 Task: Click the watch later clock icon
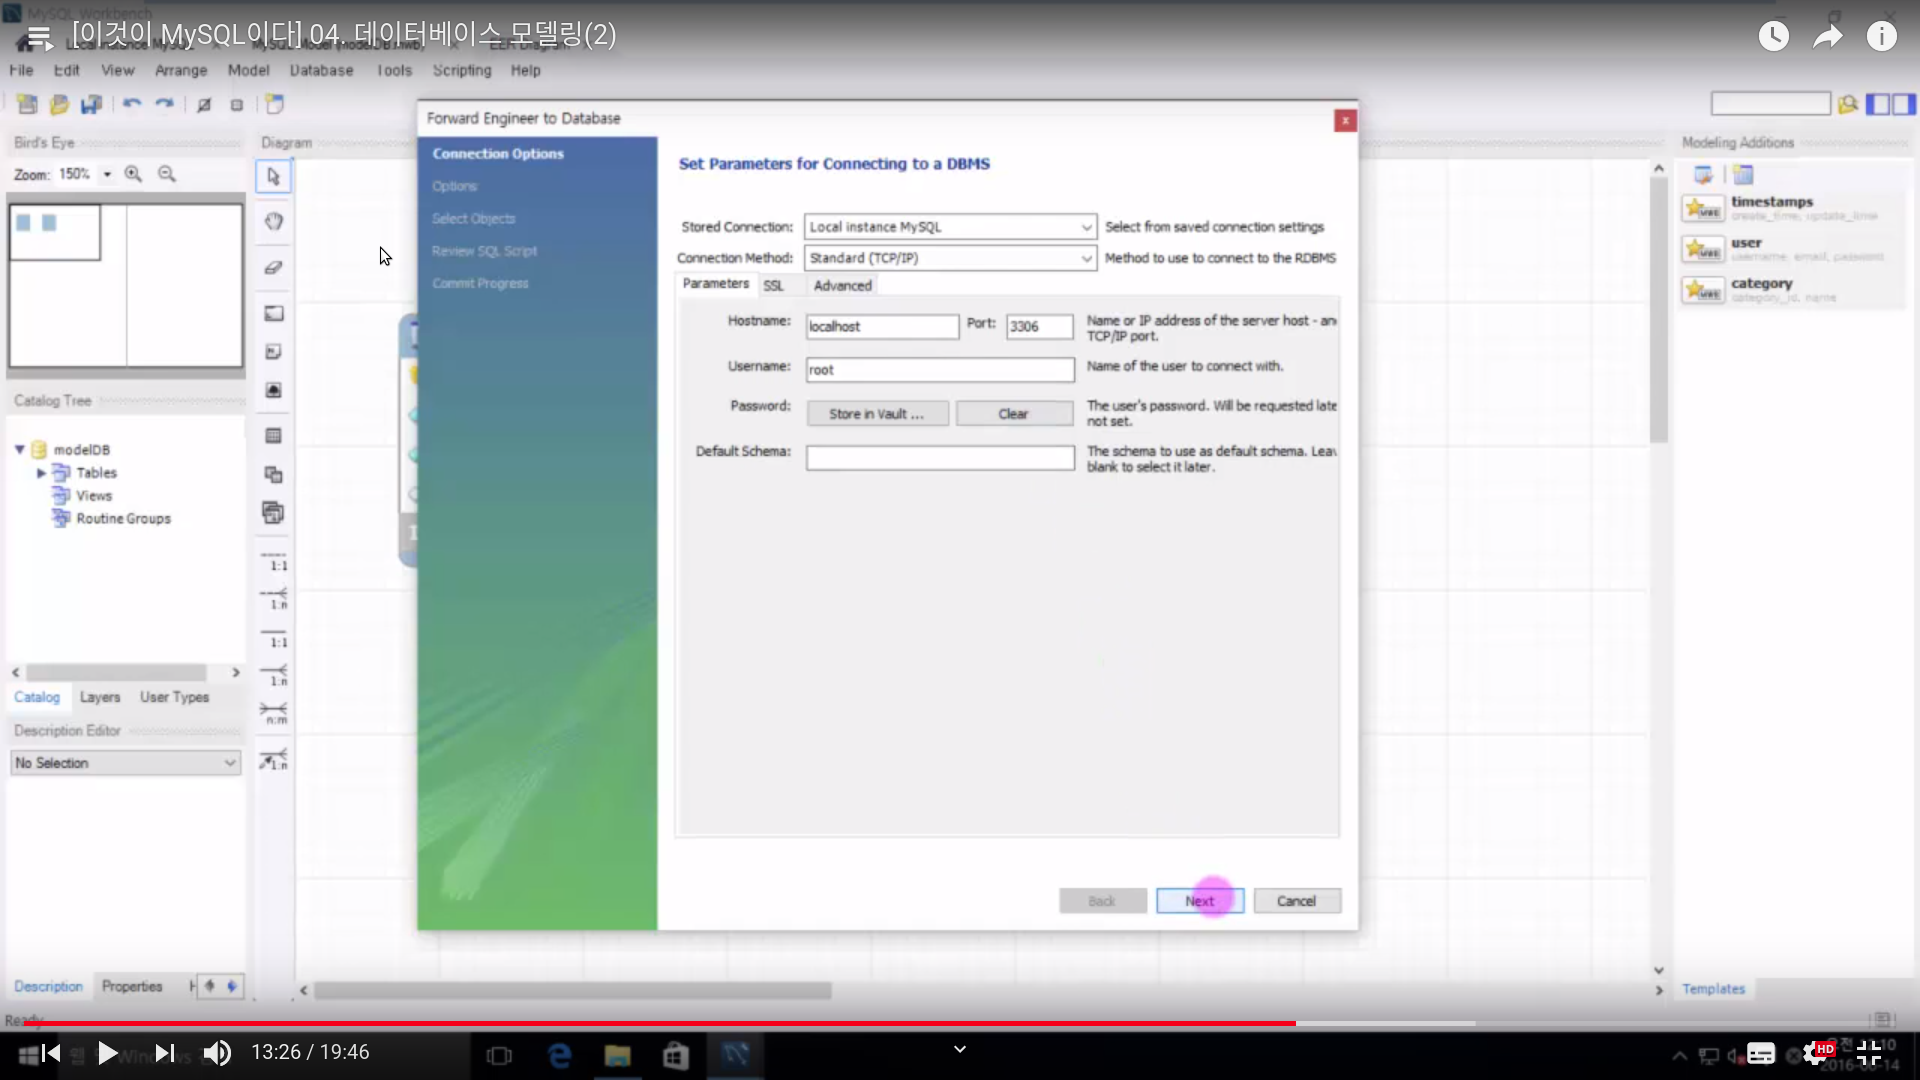click(x=1773, y=37)
